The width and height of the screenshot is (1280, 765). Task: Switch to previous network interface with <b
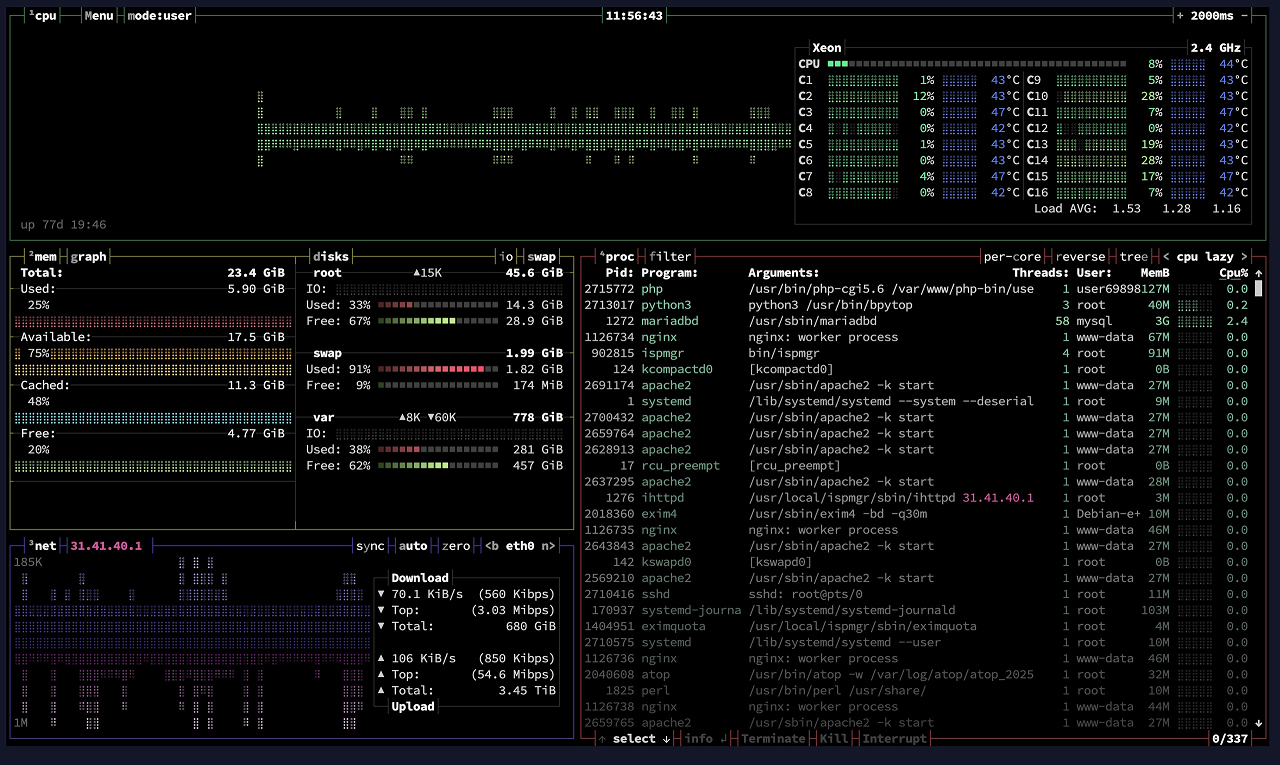tap(492, 546)
